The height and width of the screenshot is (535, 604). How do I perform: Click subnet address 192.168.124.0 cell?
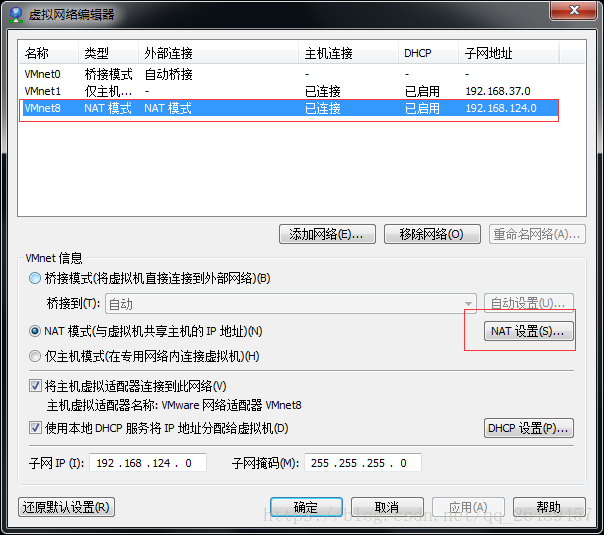click(501, 108)
